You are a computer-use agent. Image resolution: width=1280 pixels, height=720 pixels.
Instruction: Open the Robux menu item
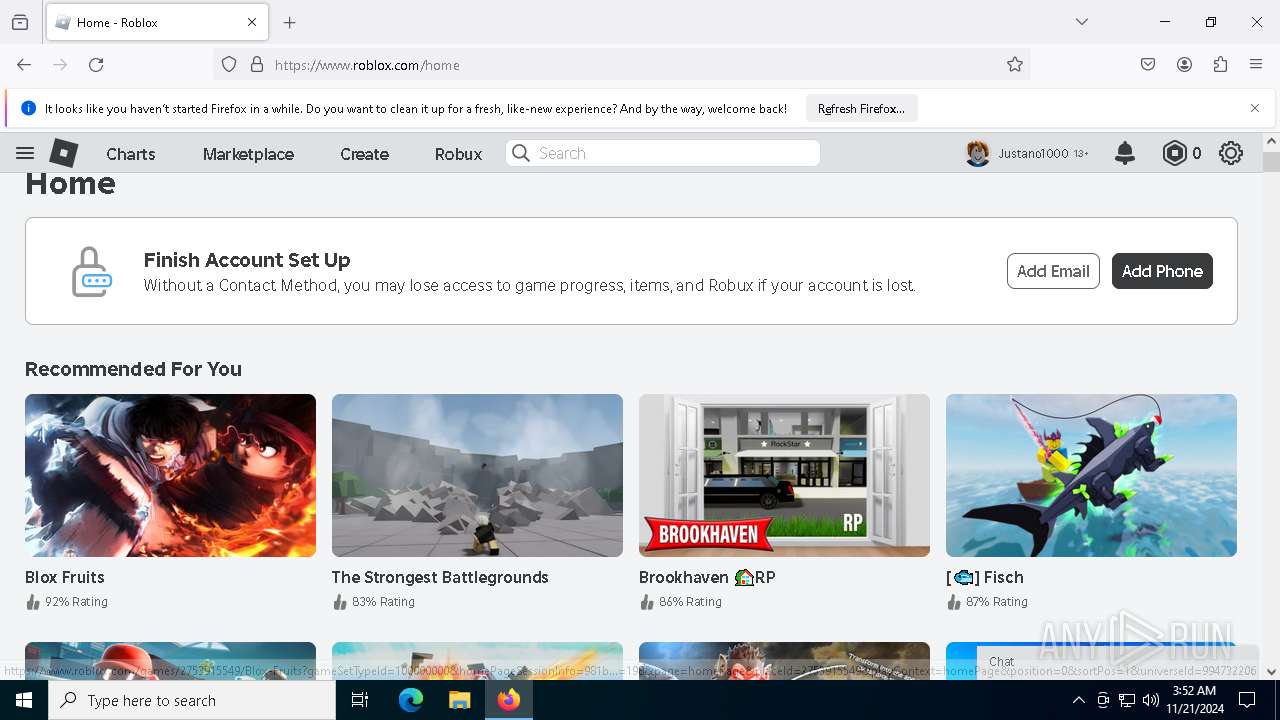(x=458, y=154)
